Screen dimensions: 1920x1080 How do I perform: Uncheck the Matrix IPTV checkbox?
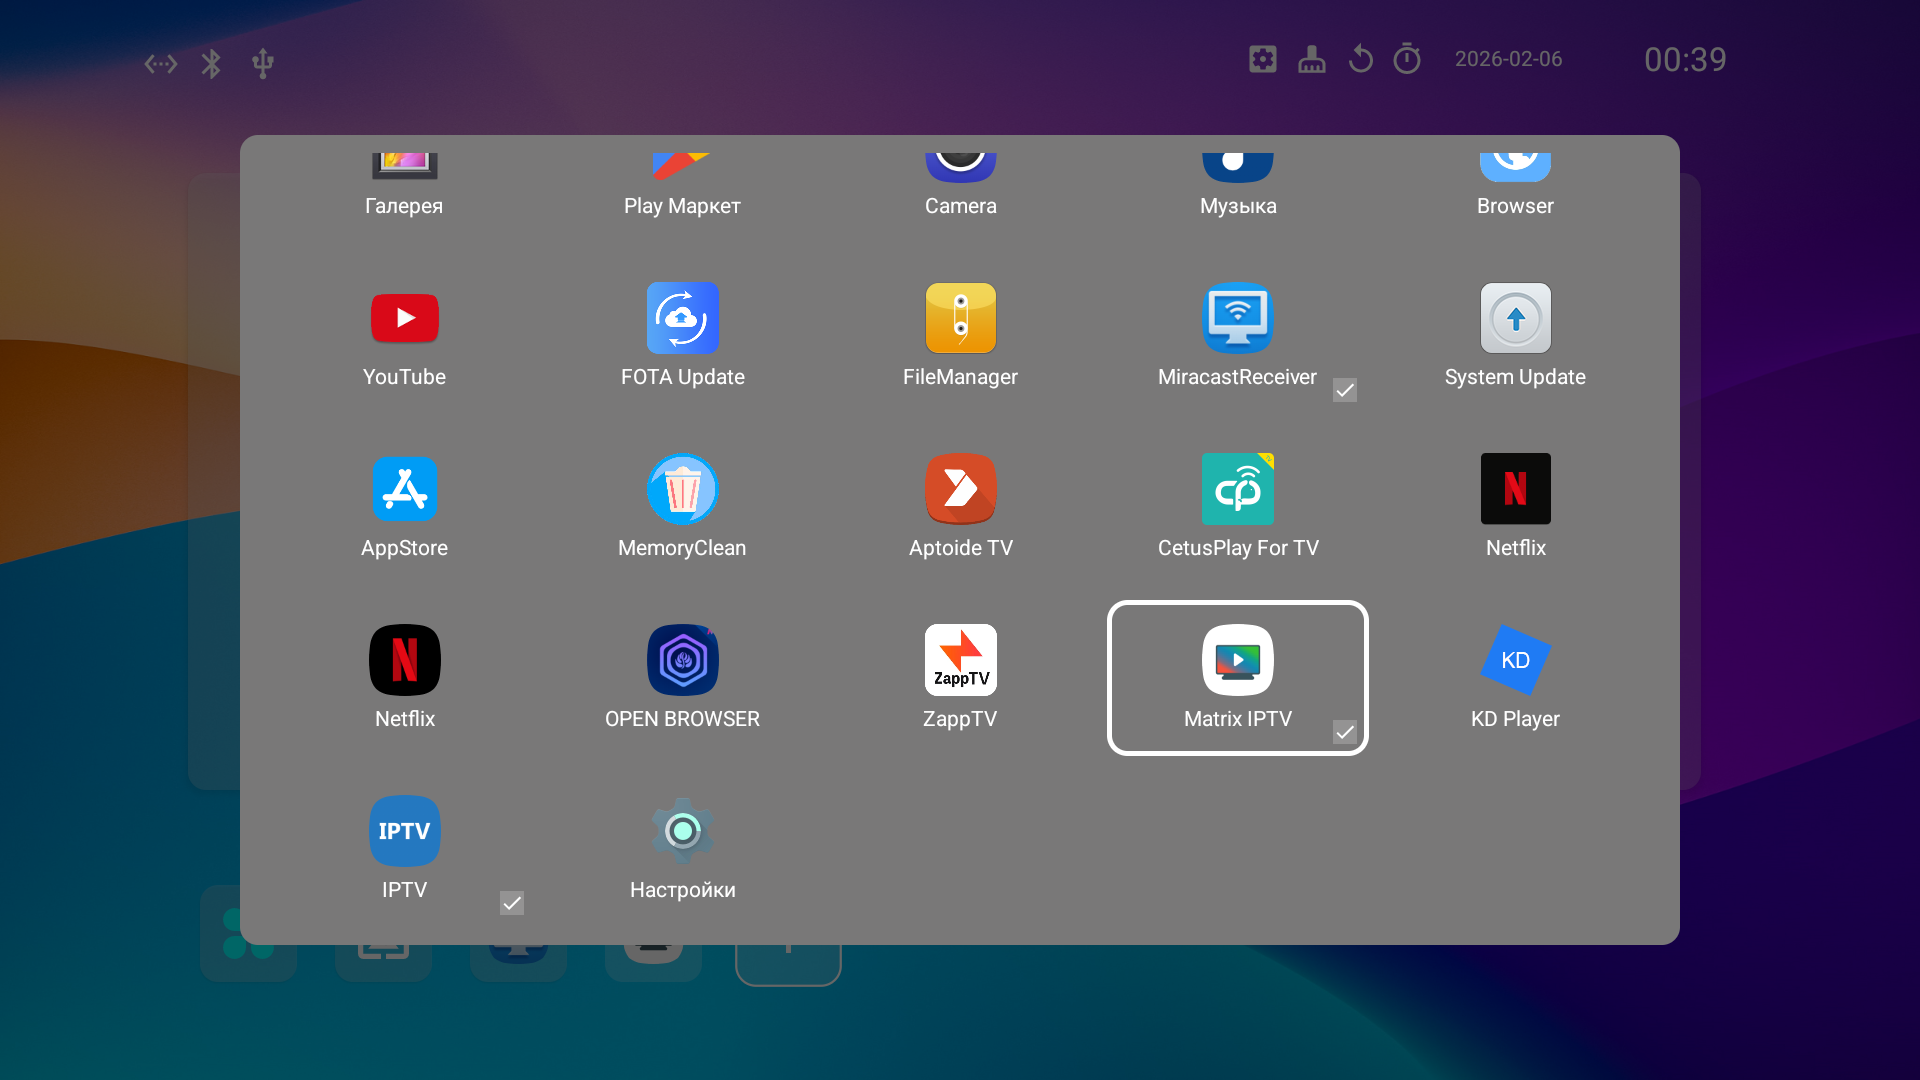click(1345, 733)
